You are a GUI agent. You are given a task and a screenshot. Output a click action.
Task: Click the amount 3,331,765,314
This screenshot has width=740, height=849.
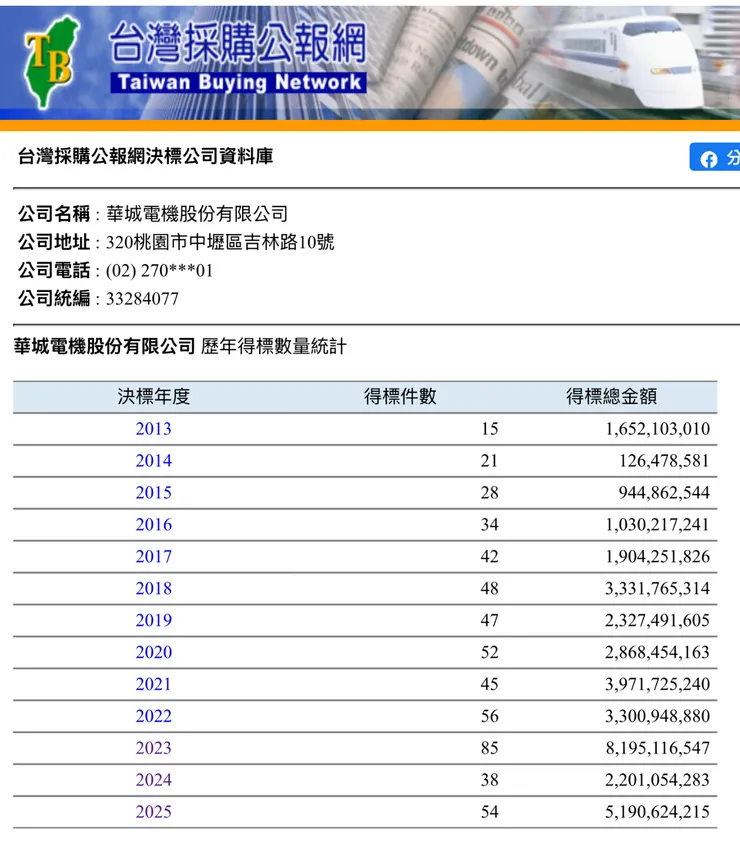coord(657,589)
